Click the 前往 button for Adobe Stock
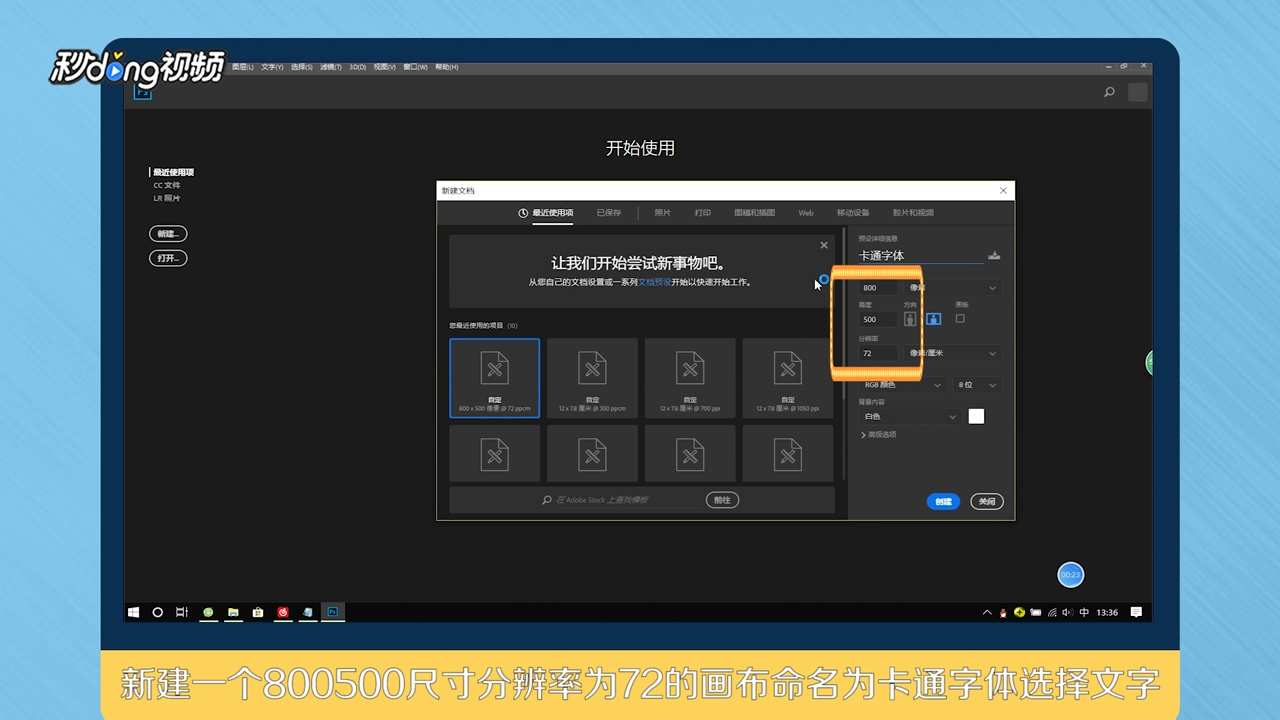This screenshot has height=720, width=1280. point(722,500)
